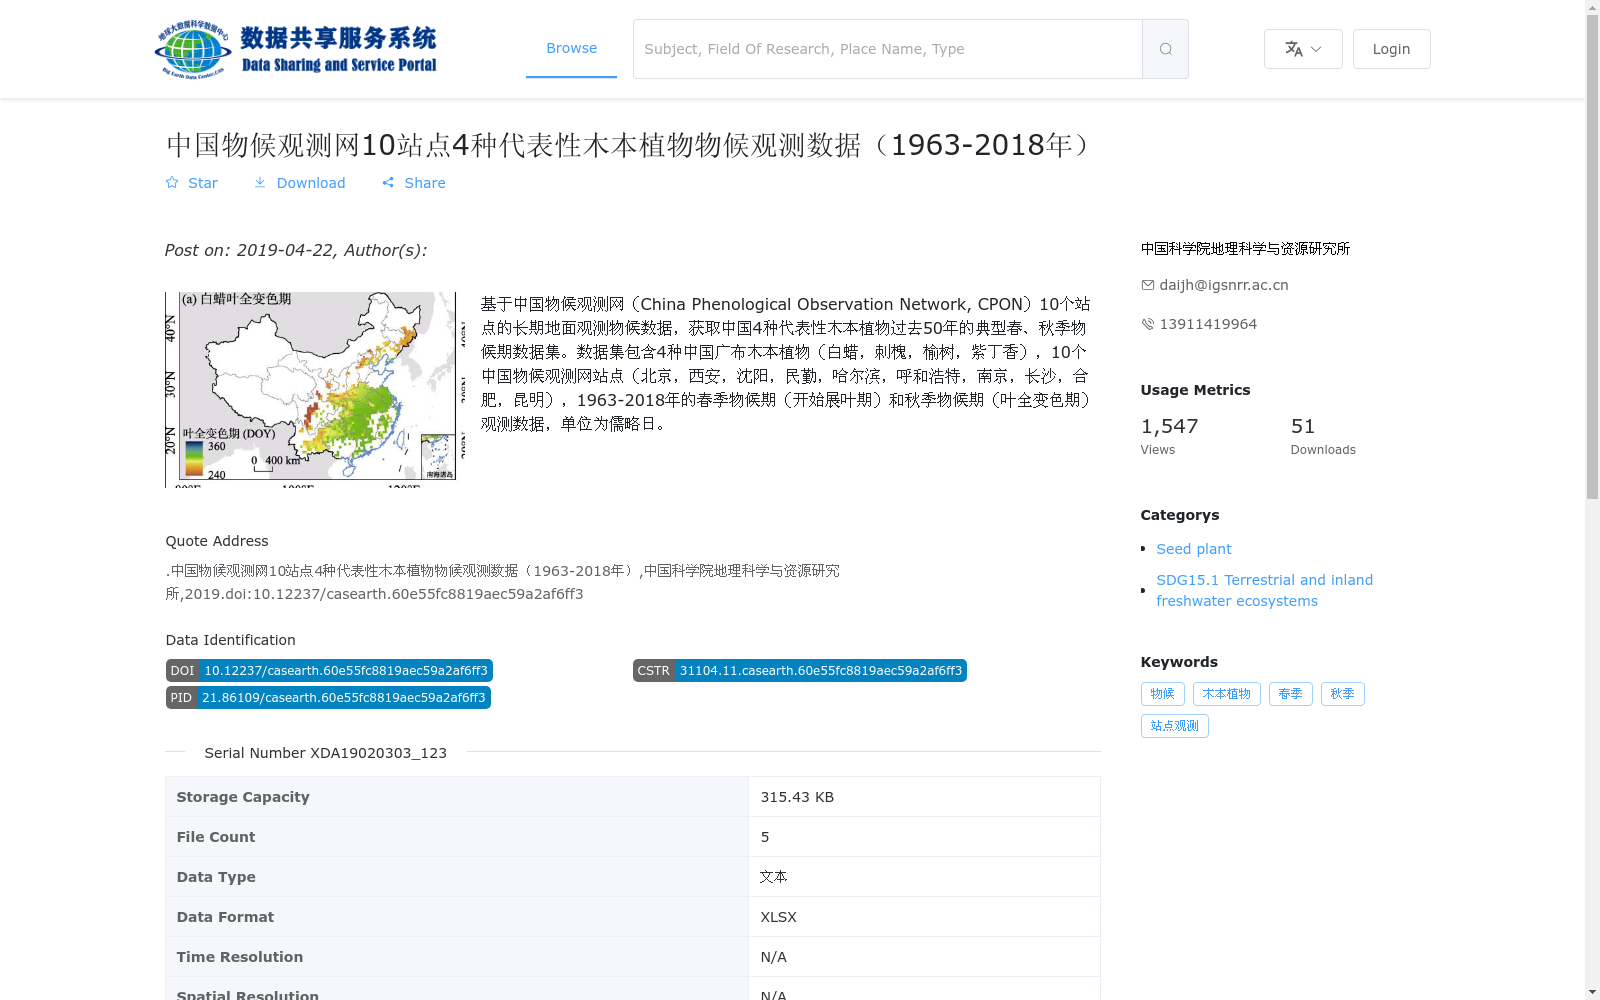Click the phone number 13911419964

click(x=1208, y=324)
